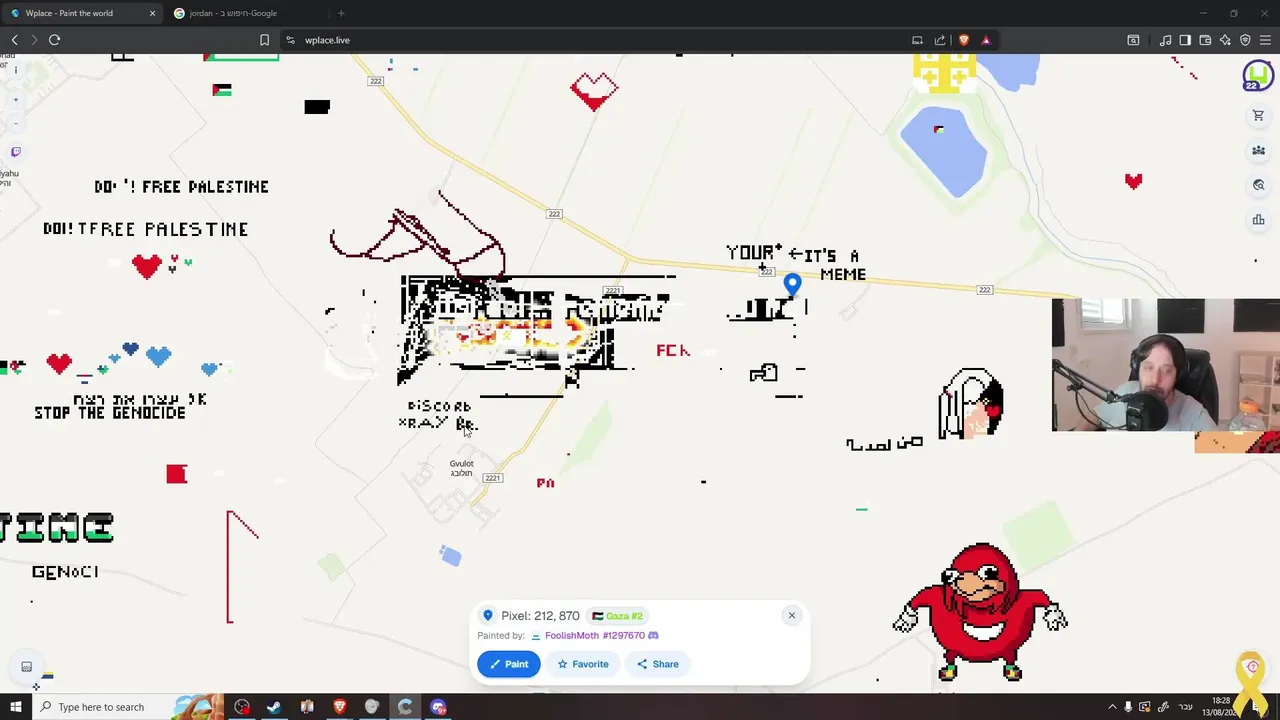
Task: Click the bottom-left map toggle icon
Action: (x=26, y=667)
